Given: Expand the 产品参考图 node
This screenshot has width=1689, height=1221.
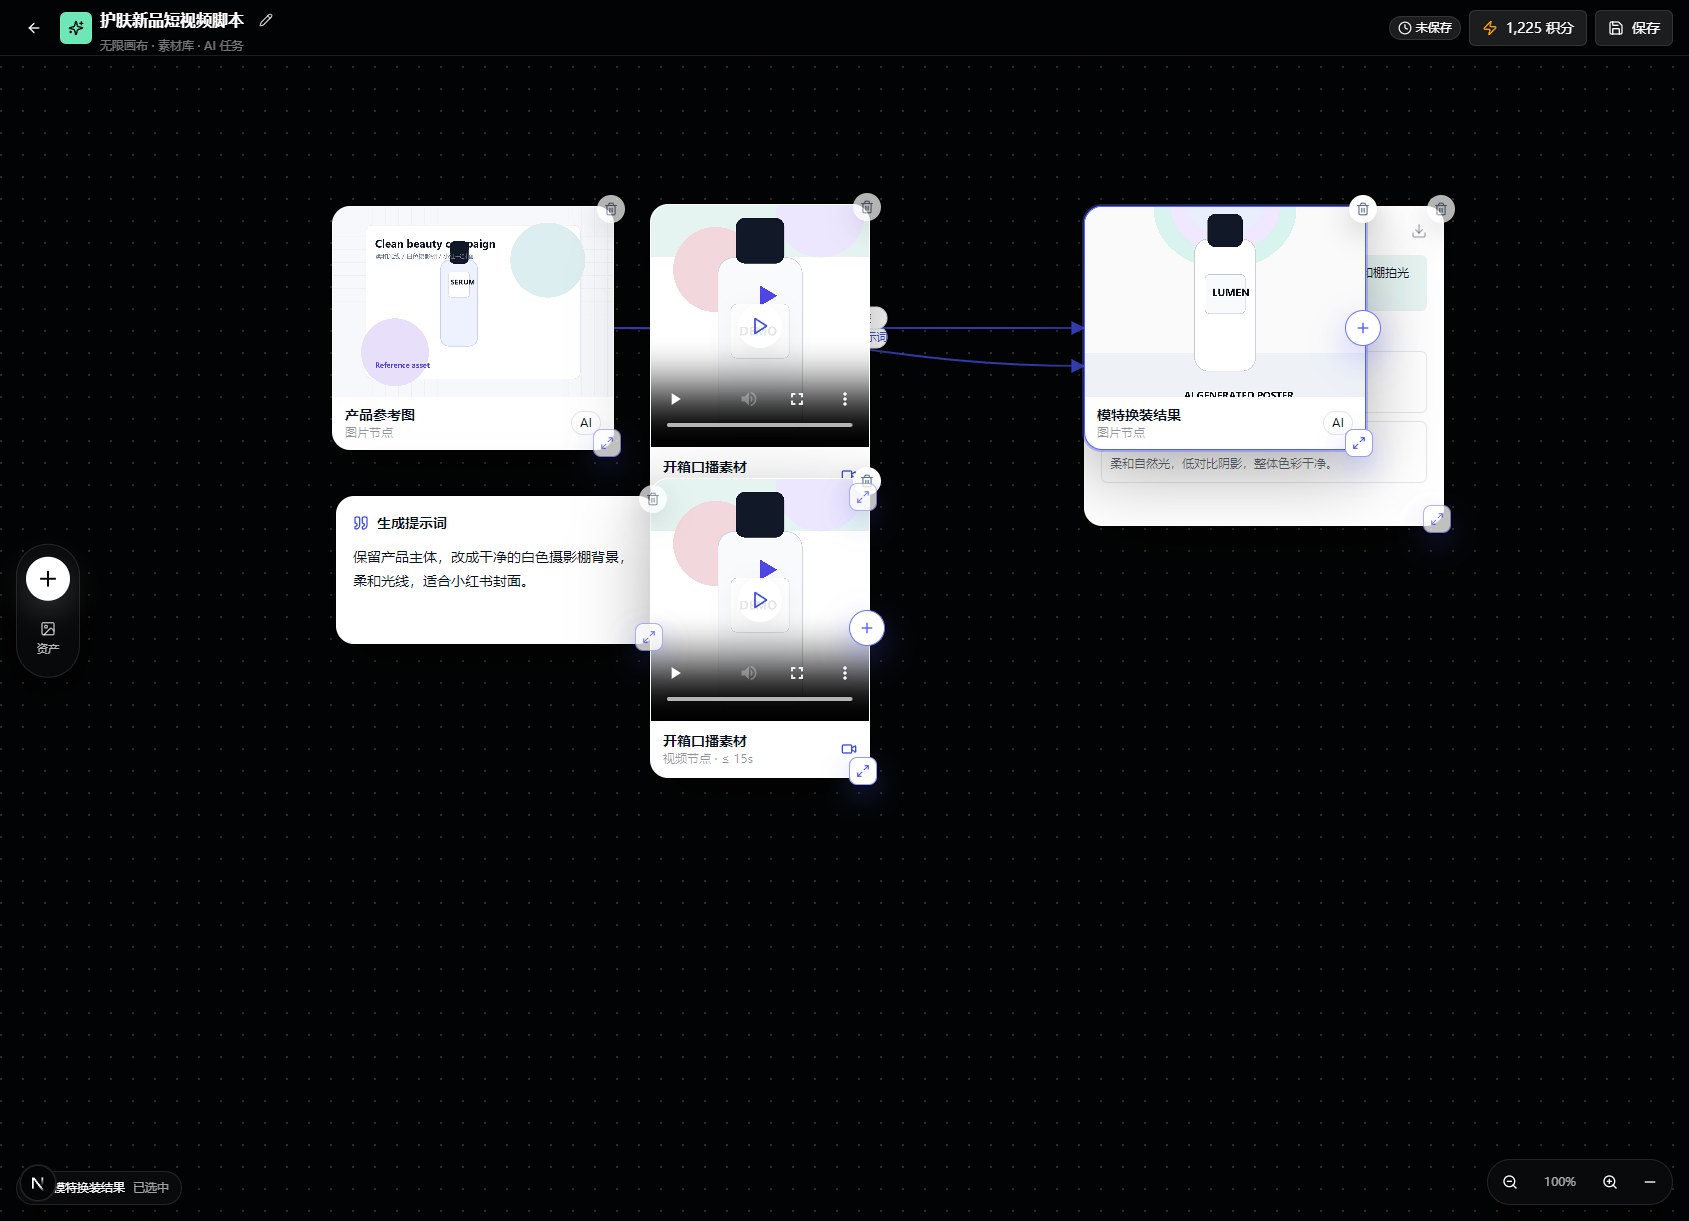Looking at the screenshot, I should click(x=607, y=443).
